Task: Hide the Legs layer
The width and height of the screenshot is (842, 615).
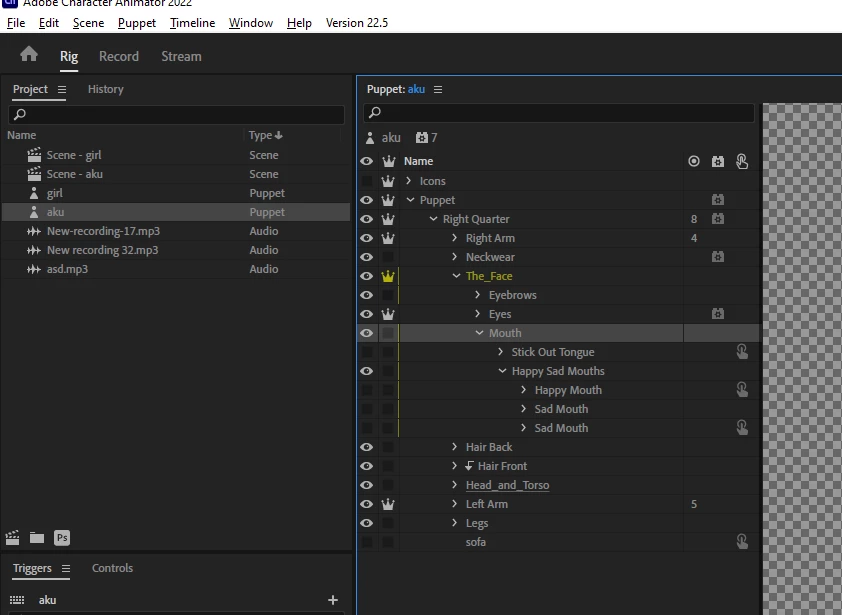Action: click(x=367, y=523)
